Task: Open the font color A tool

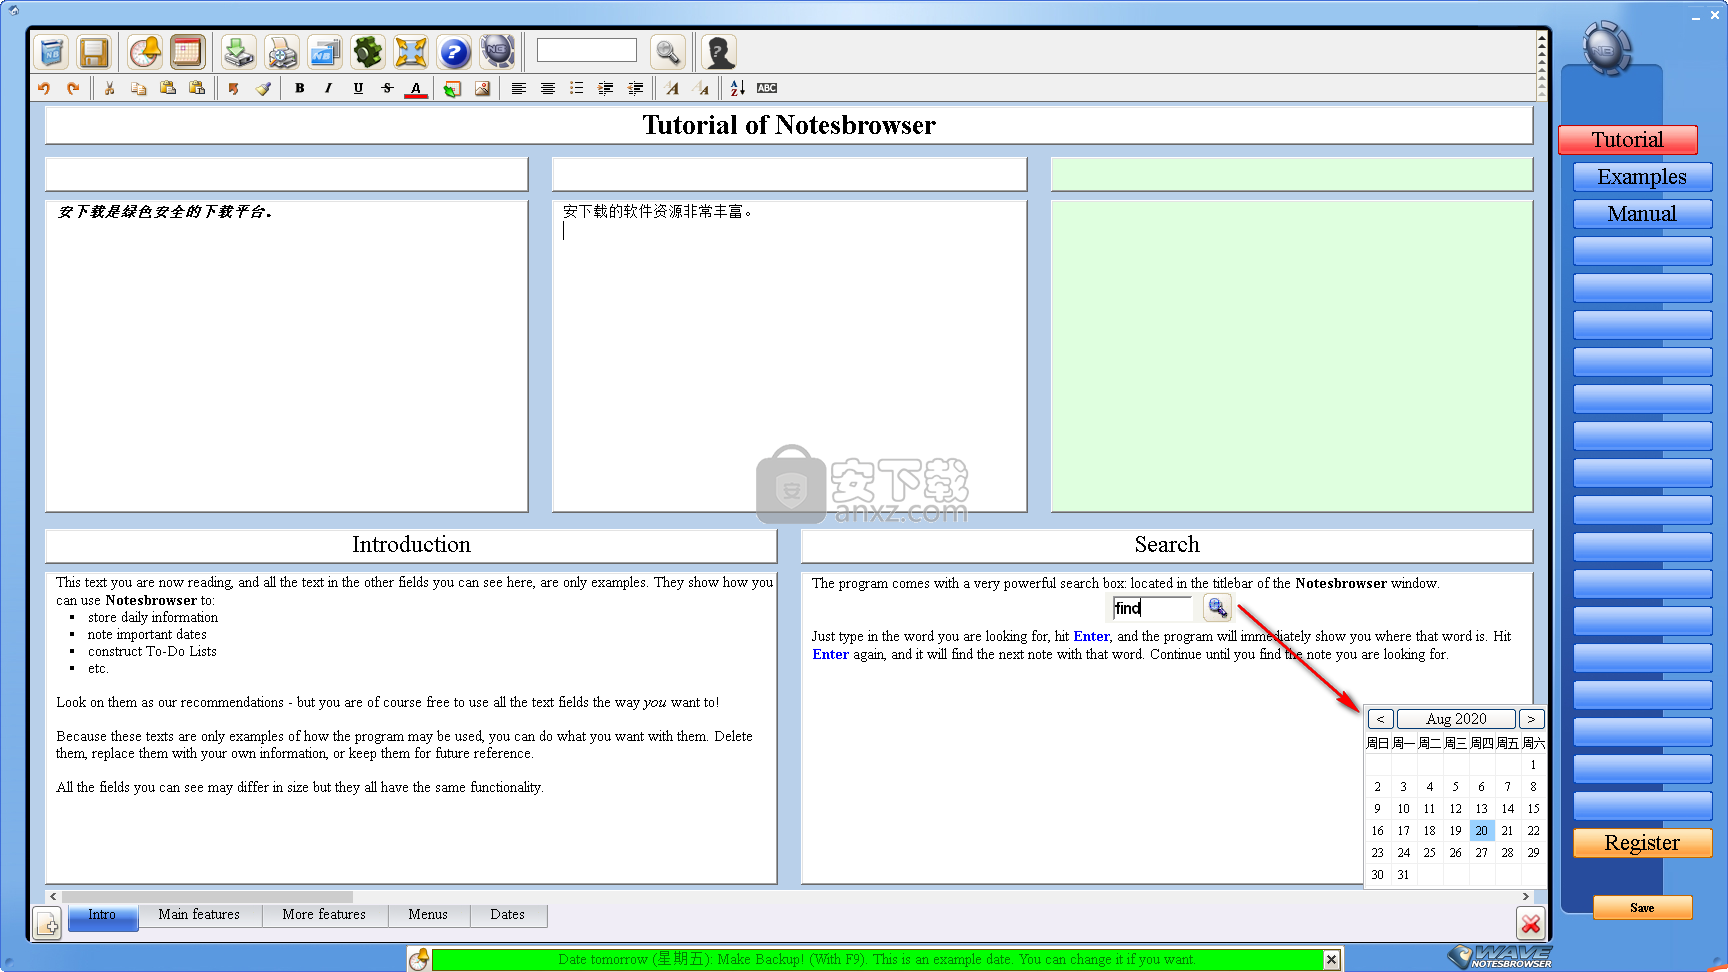Action: 416,88
